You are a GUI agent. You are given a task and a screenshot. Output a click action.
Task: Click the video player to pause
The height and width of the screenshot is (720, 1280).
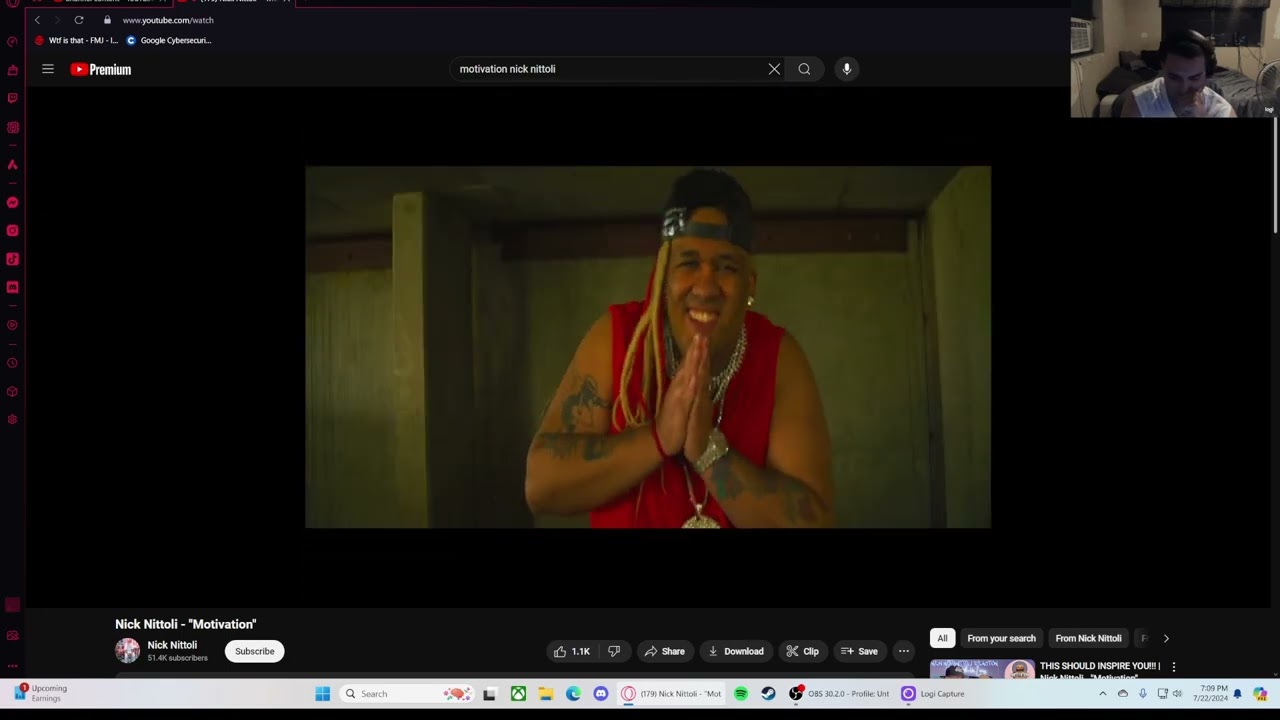648,347
